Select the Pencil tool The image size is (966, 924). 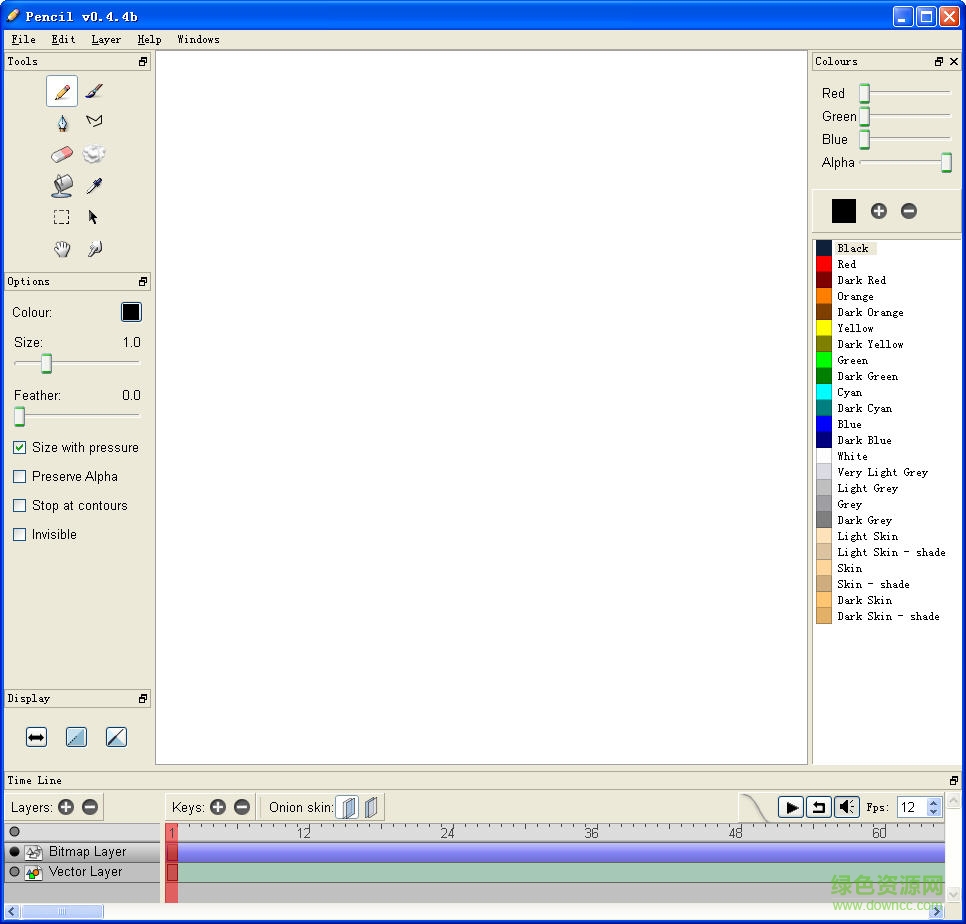(x=62, y=90)
